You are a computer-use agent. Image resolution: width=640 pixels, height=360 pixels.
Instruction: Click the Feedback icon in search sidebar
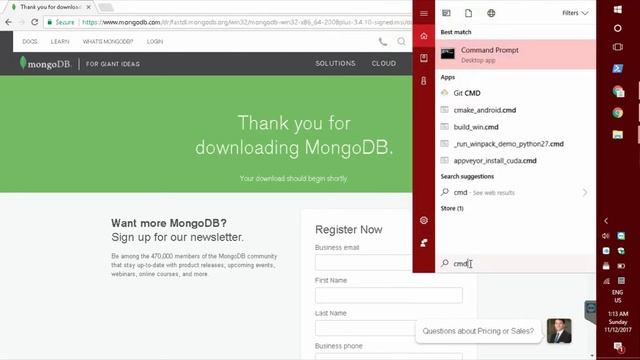(x=424, y=243)
